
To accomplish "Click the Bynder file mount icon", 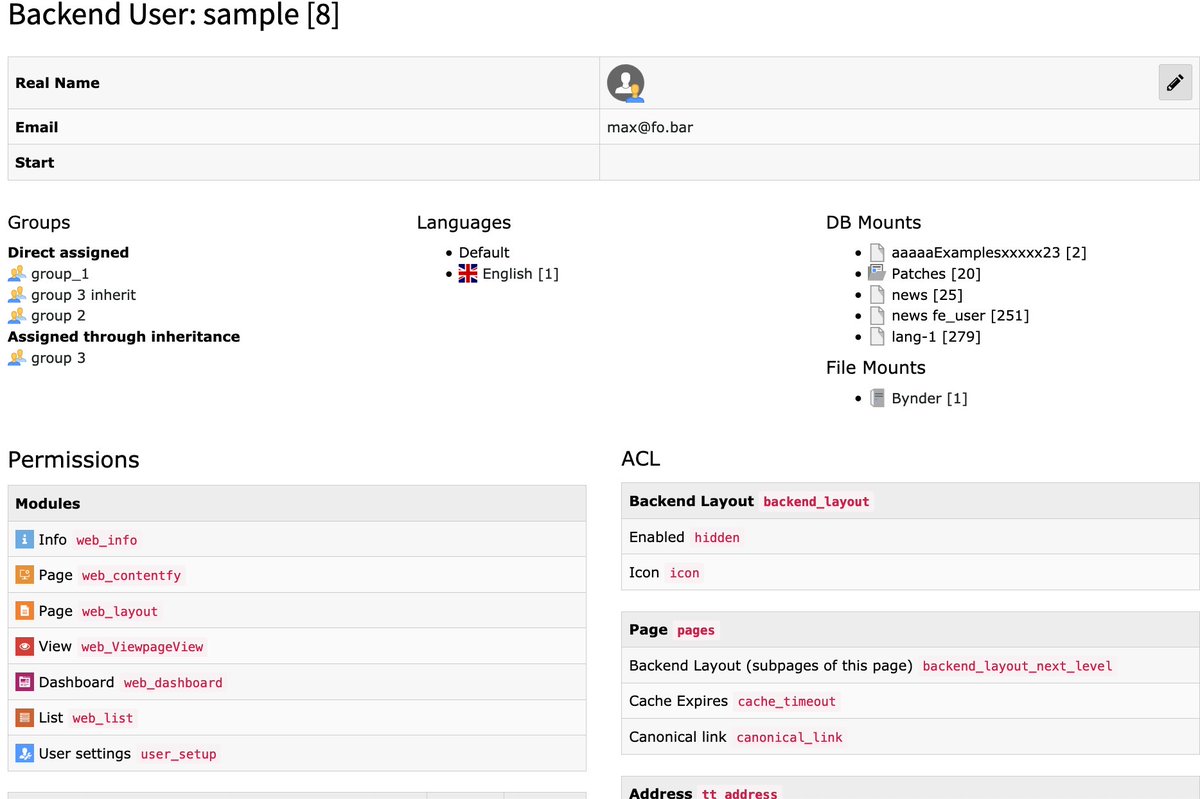I will 877,399.
